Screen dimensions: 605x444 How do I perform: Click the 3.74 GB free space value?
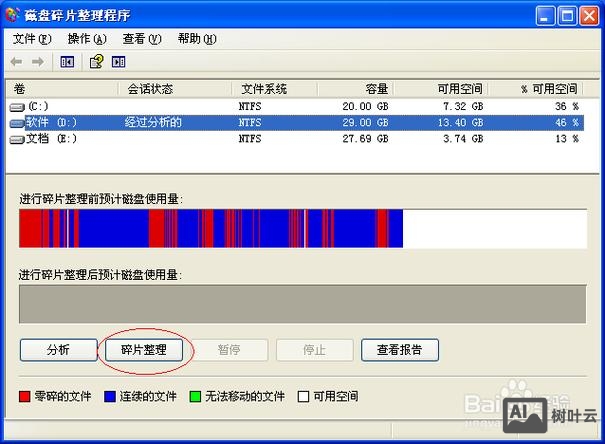pos(463,139)
